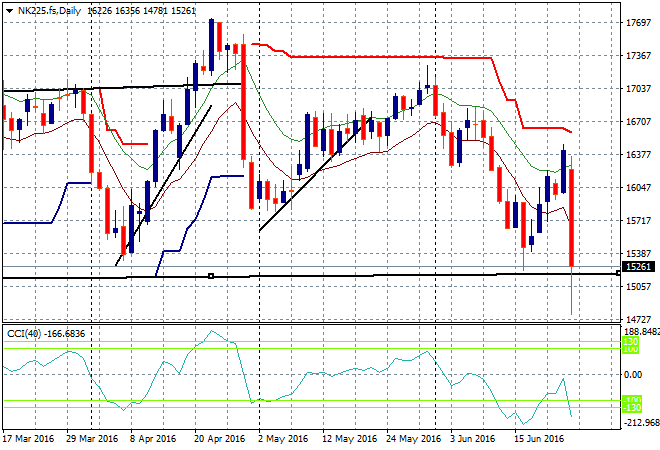Click the 16047 price axis label
Viewport: 660px width, 450px height.
click(638, 187)
